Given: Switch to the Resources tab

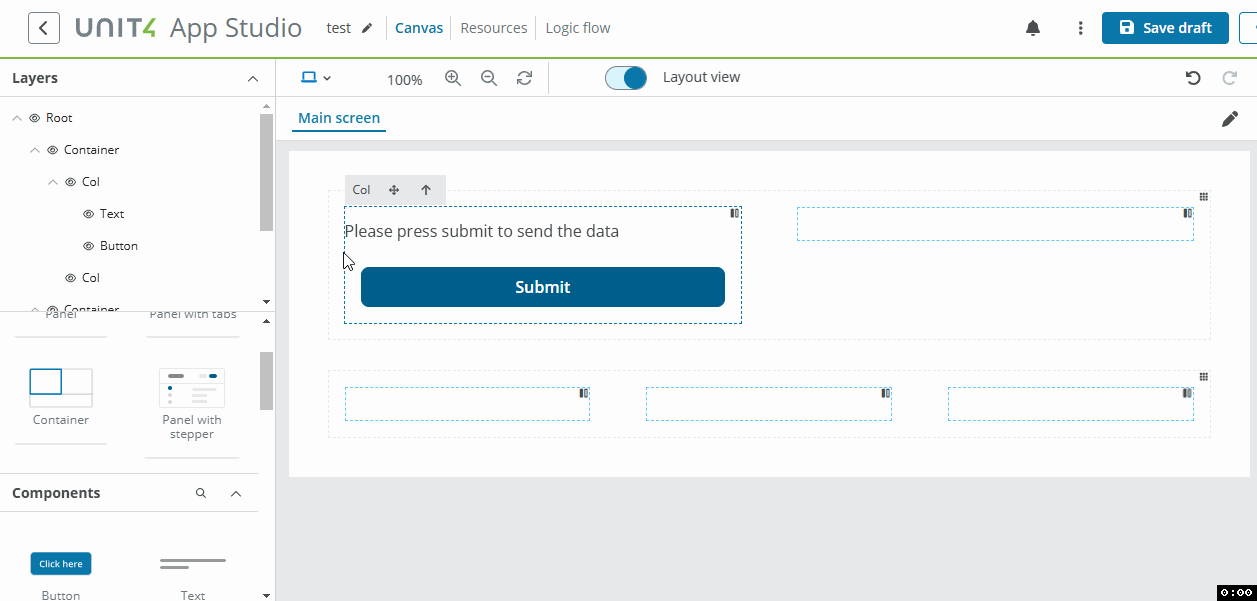Looking at the screenshot, I should click(493, 27).
